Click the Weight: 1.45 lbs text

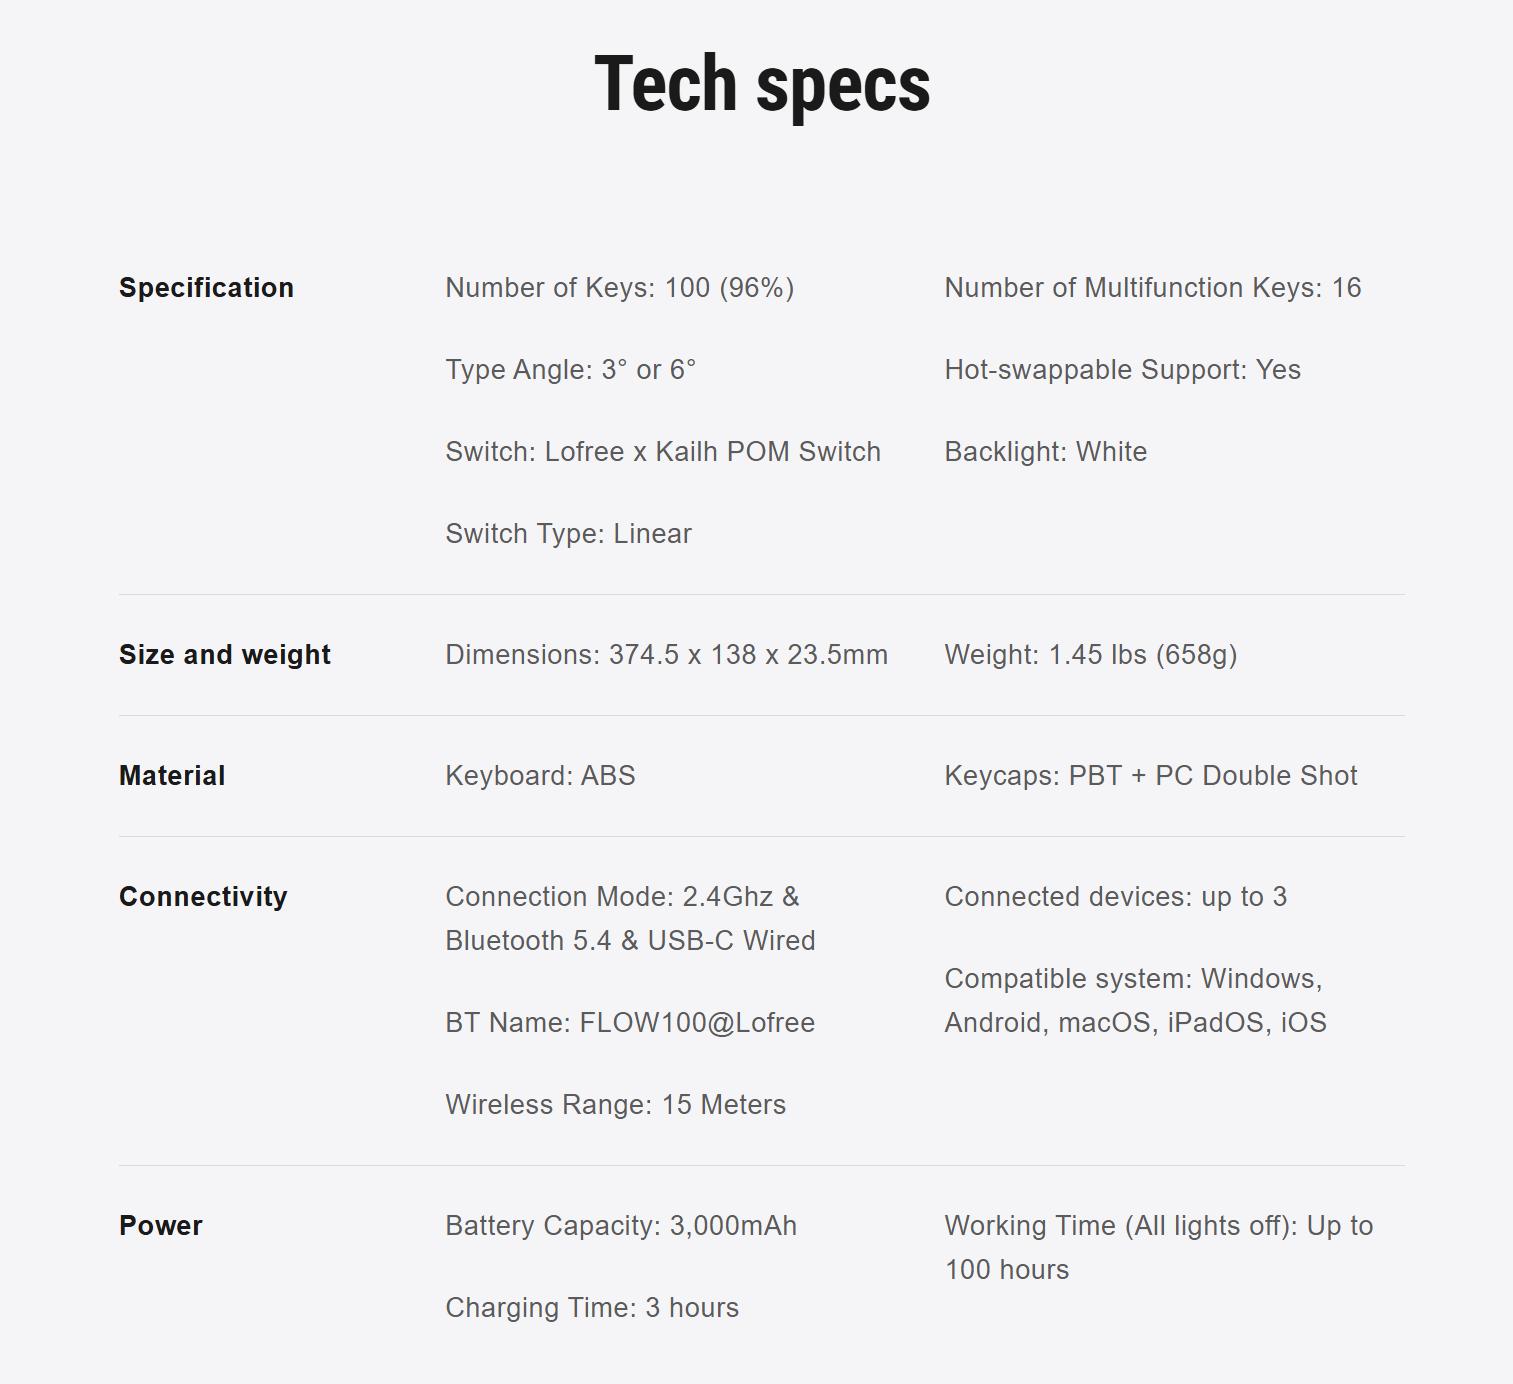pyautogui.click(x=1090, y=655)
